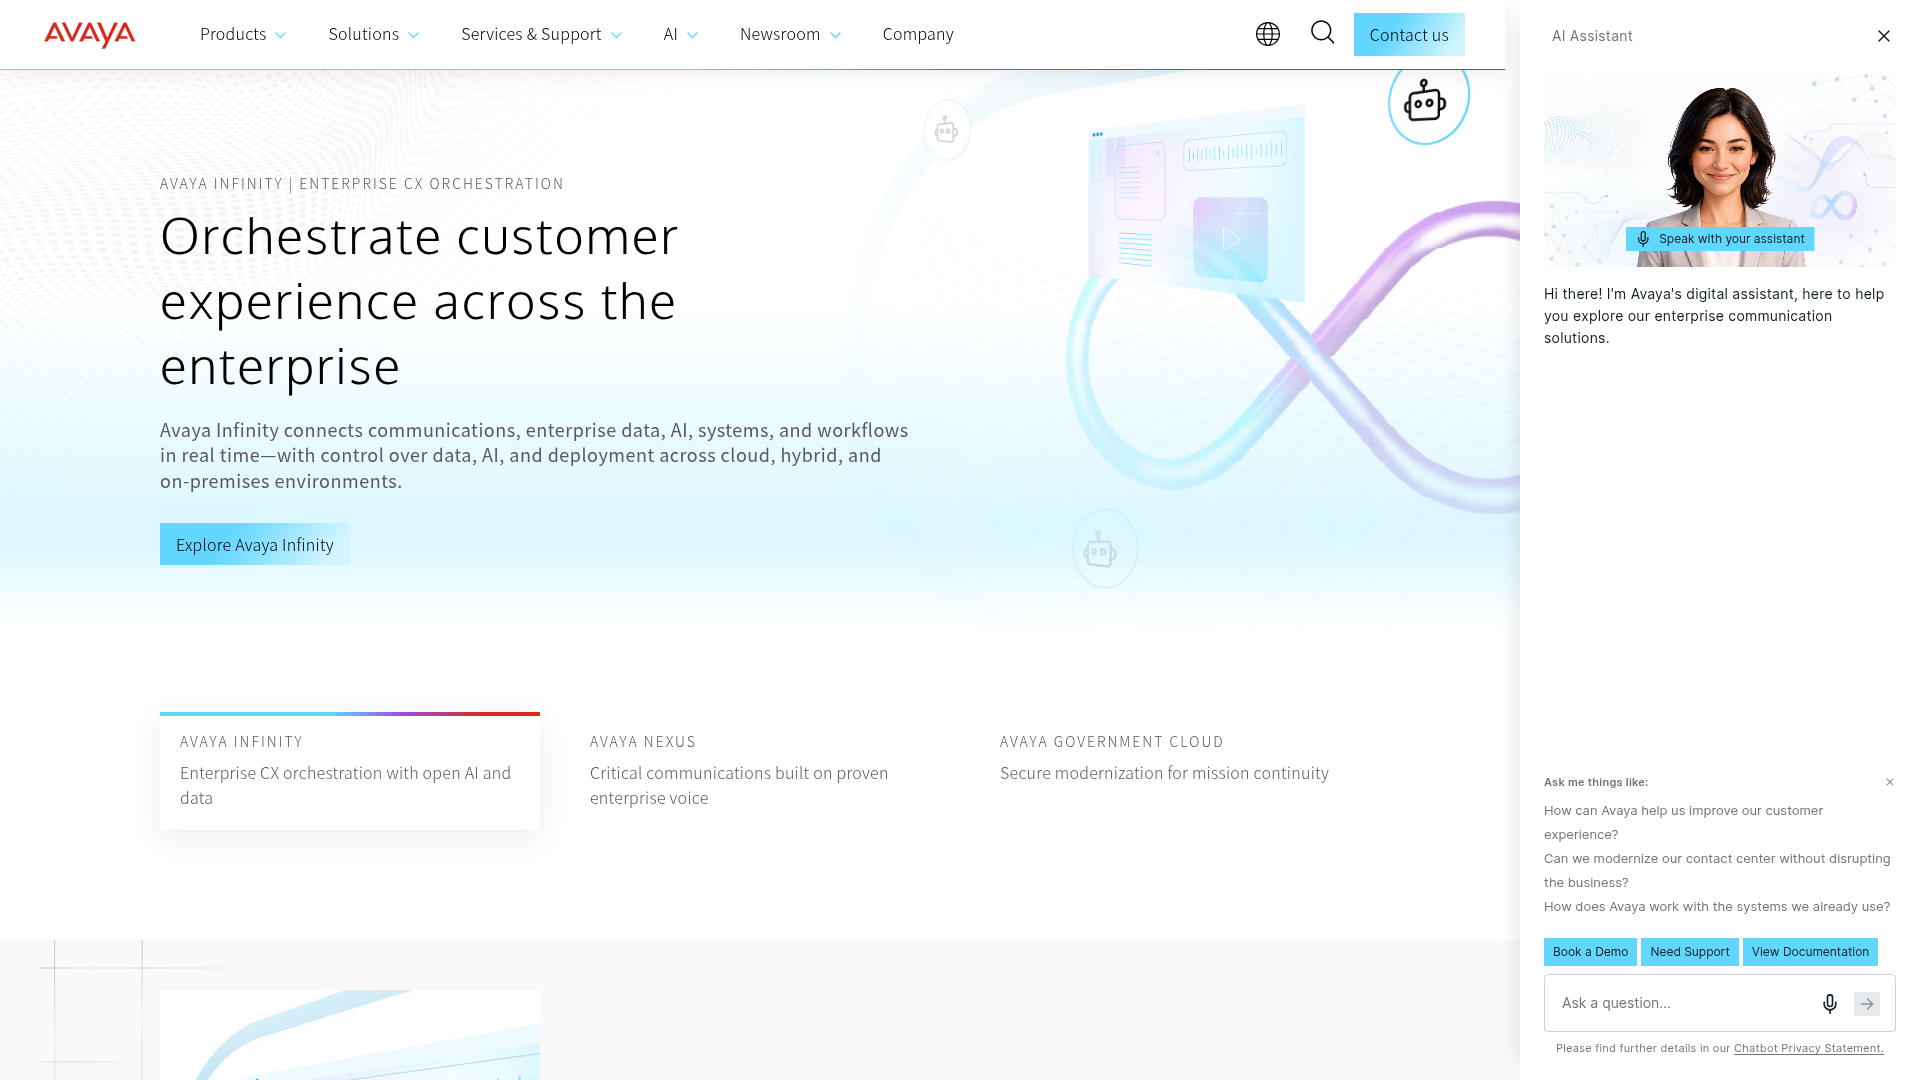Viewport: 1920px width, 1080px height.
Task: Open the AI menu item
Action: [x=671, y=34]
